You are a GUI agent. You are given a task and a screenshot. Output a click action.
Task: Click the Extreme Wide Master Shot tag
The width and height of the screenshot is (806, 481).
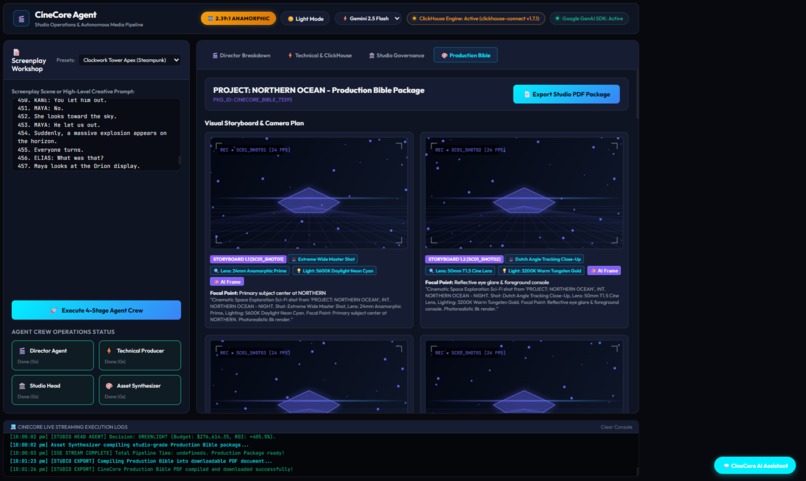pyautogui.click(x=323, y=259)
